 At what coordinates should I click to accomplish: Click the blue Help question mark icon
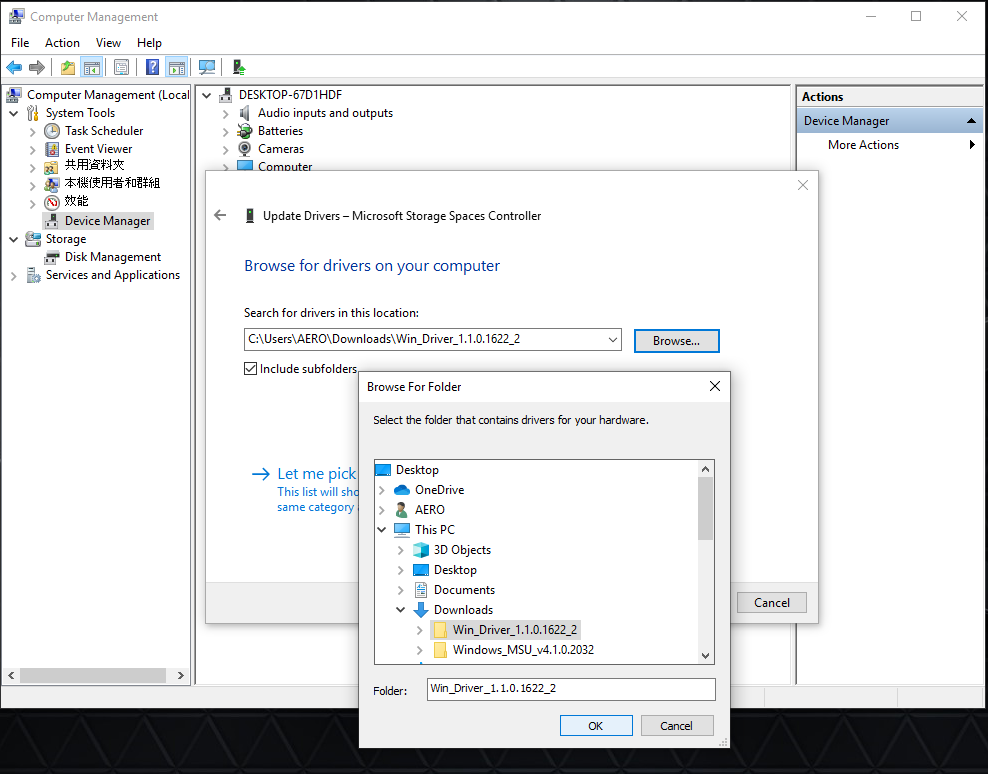(x=152, y=67)
